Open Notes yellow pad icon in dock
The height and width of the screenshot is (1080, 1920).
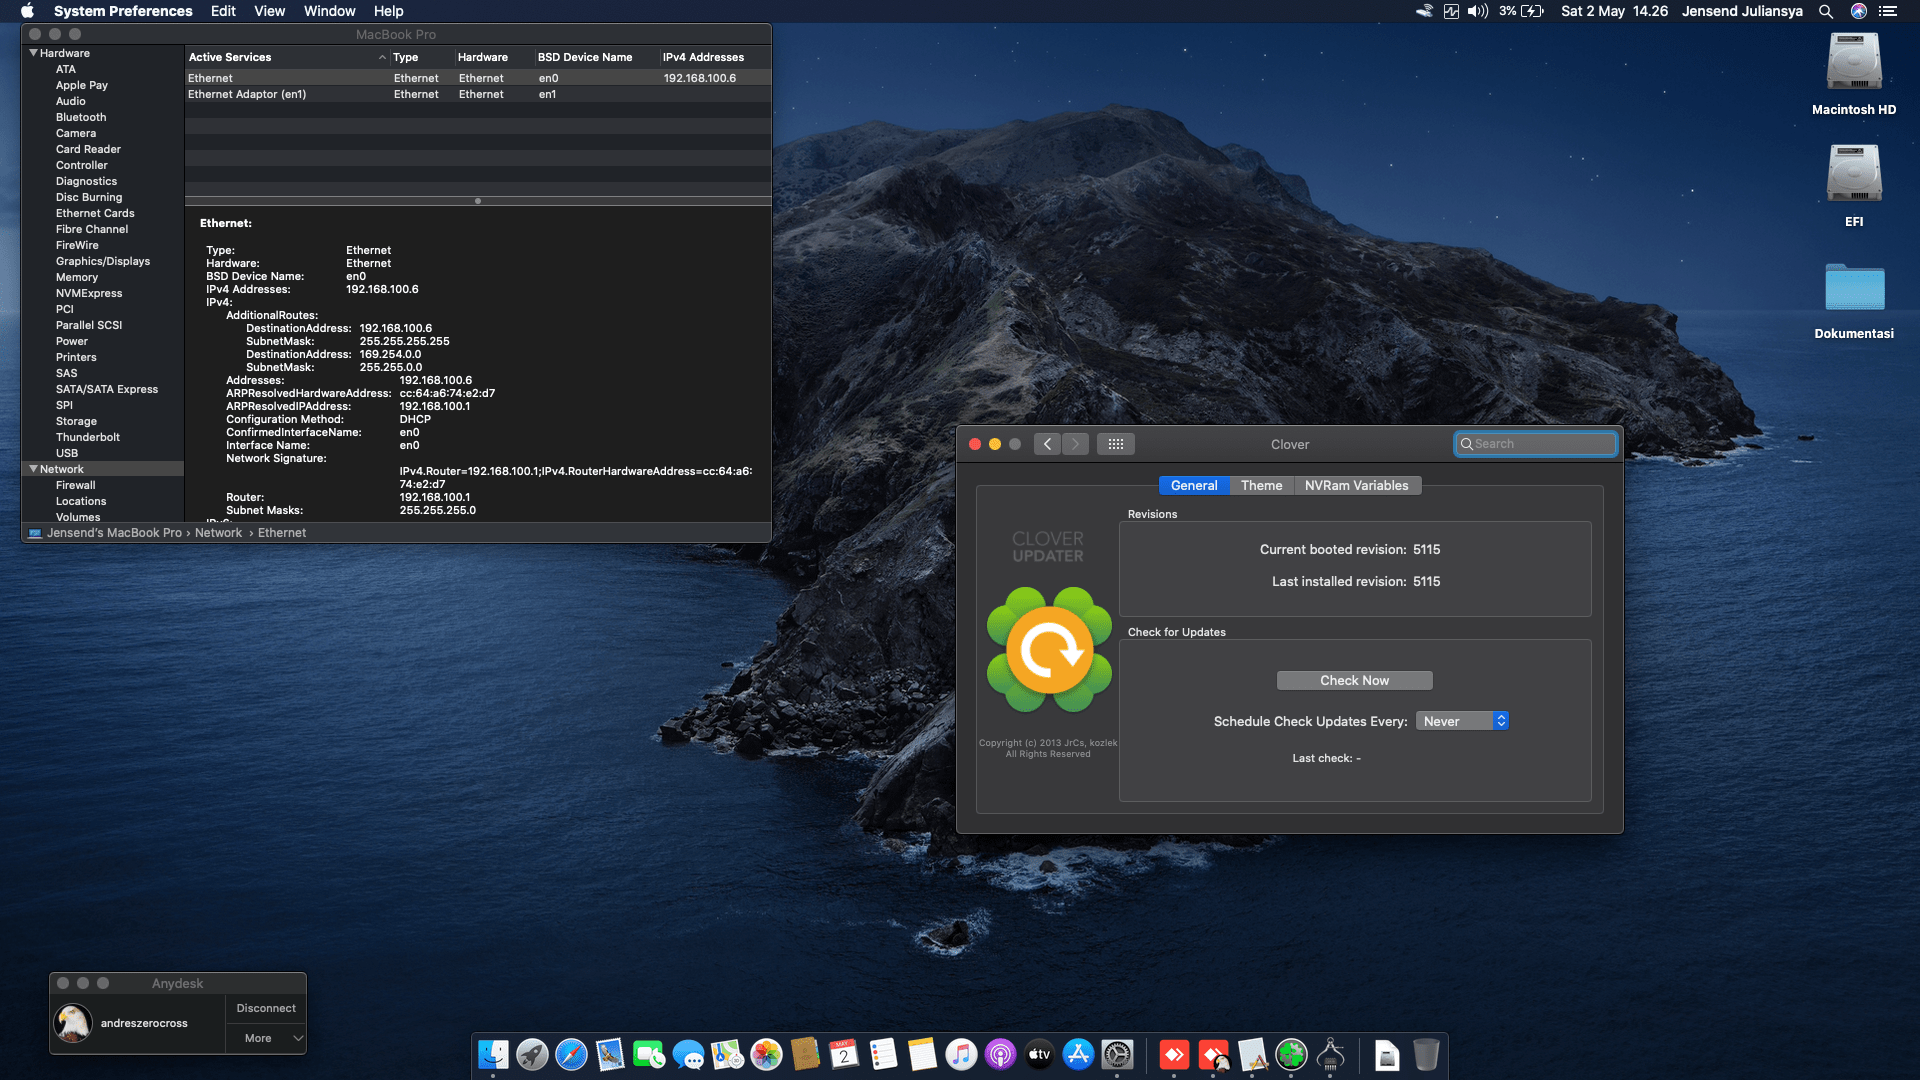922,1054
